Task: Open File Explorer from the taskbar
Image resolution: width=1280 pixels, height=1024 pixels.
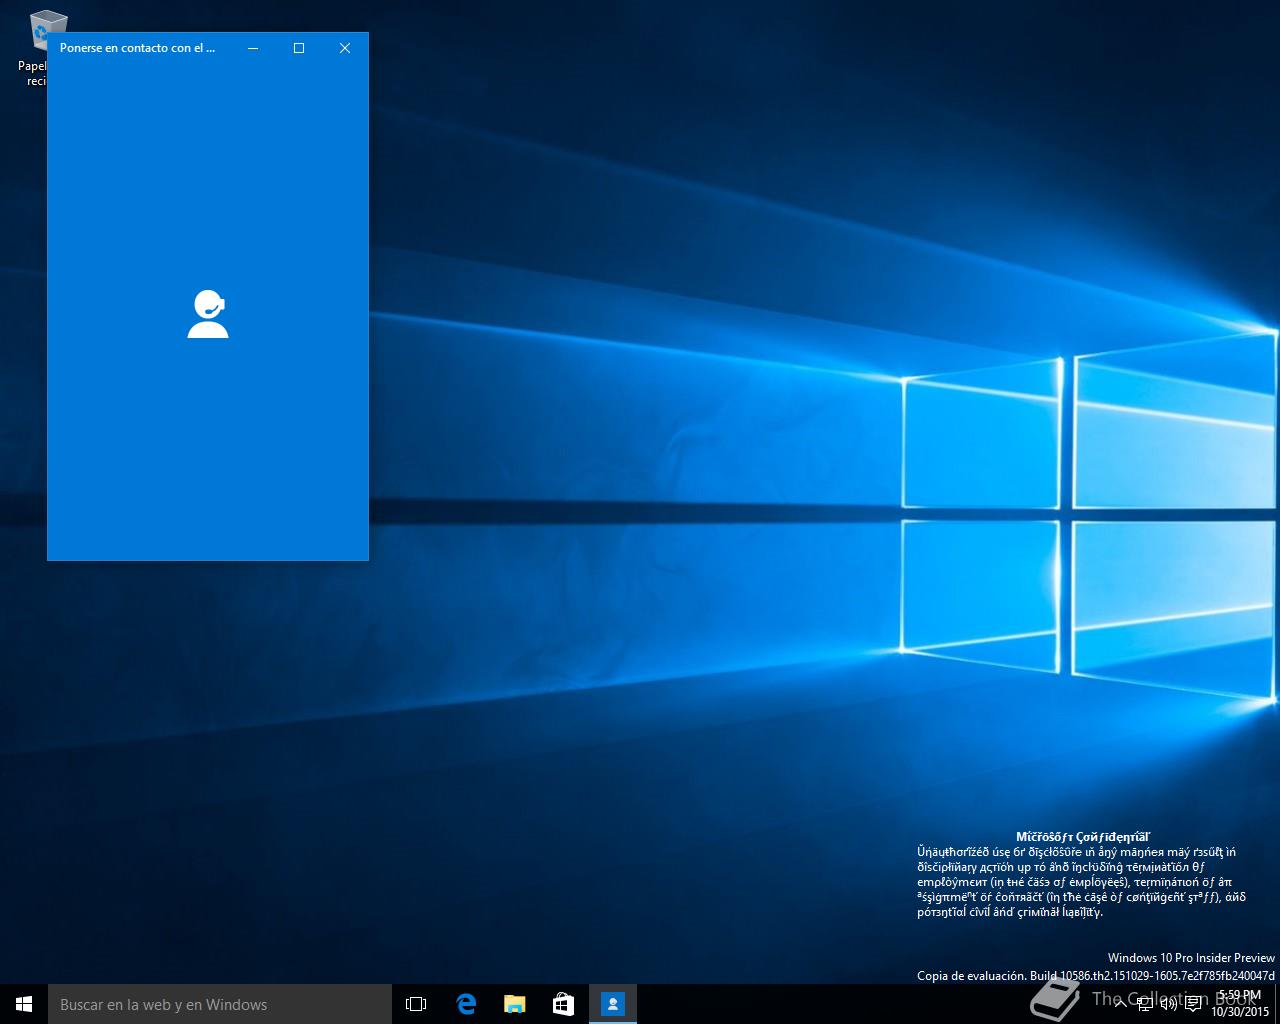Action: (514, 1004)
